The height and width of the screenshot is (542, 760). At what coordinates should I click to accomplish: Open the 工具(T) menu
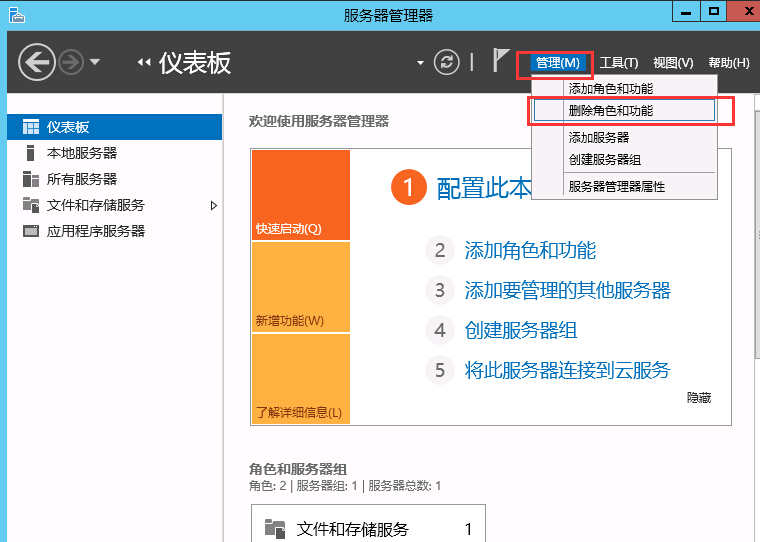tap(618, 63)
